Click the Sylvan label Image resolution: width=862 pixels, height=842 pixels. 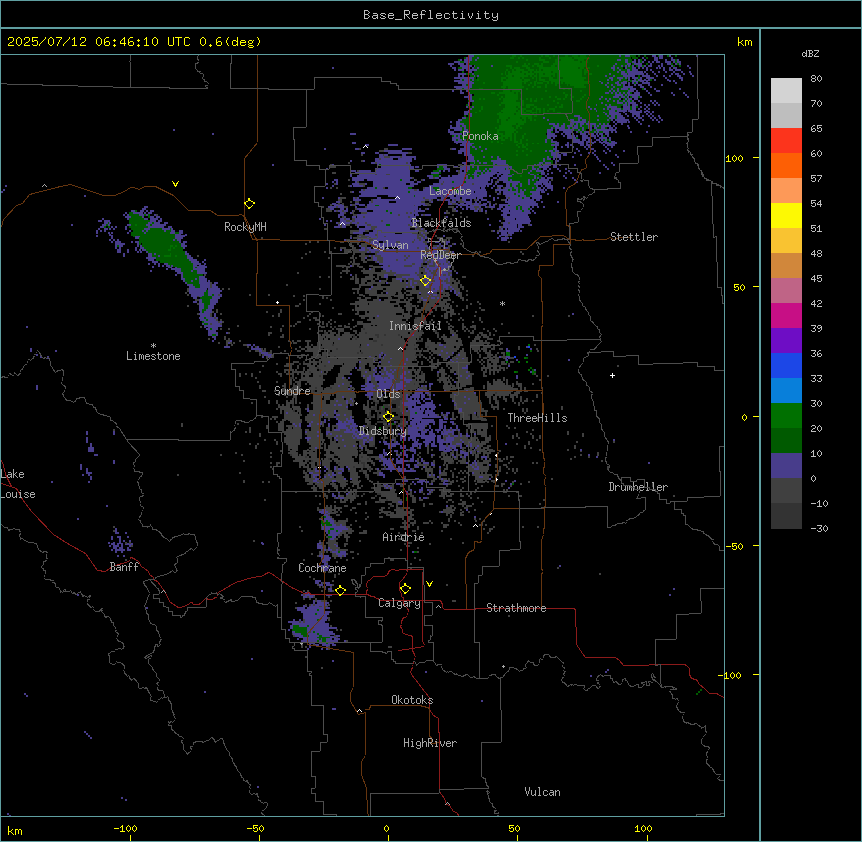[390, 245]
